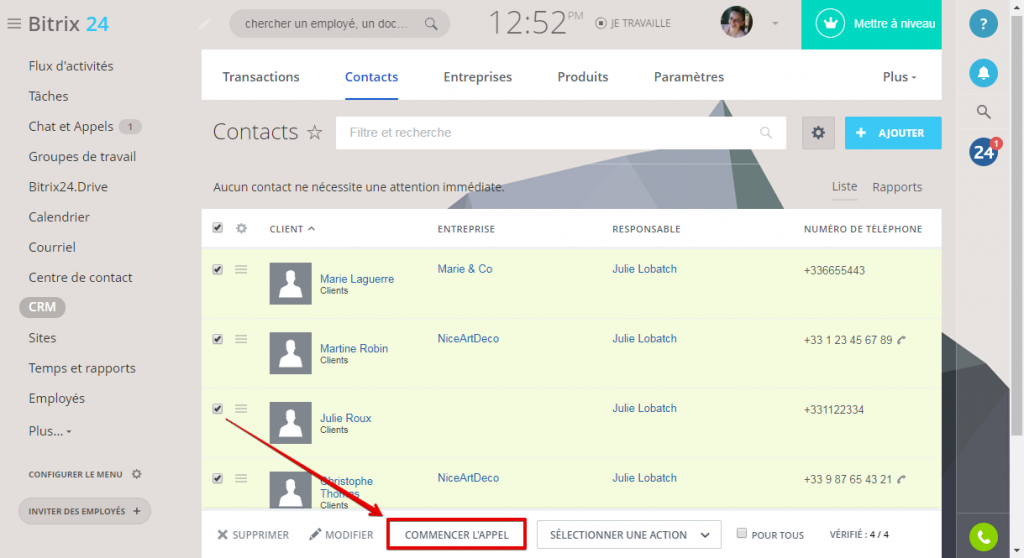Open the Paramètres tab

click(x=688, y=76)
